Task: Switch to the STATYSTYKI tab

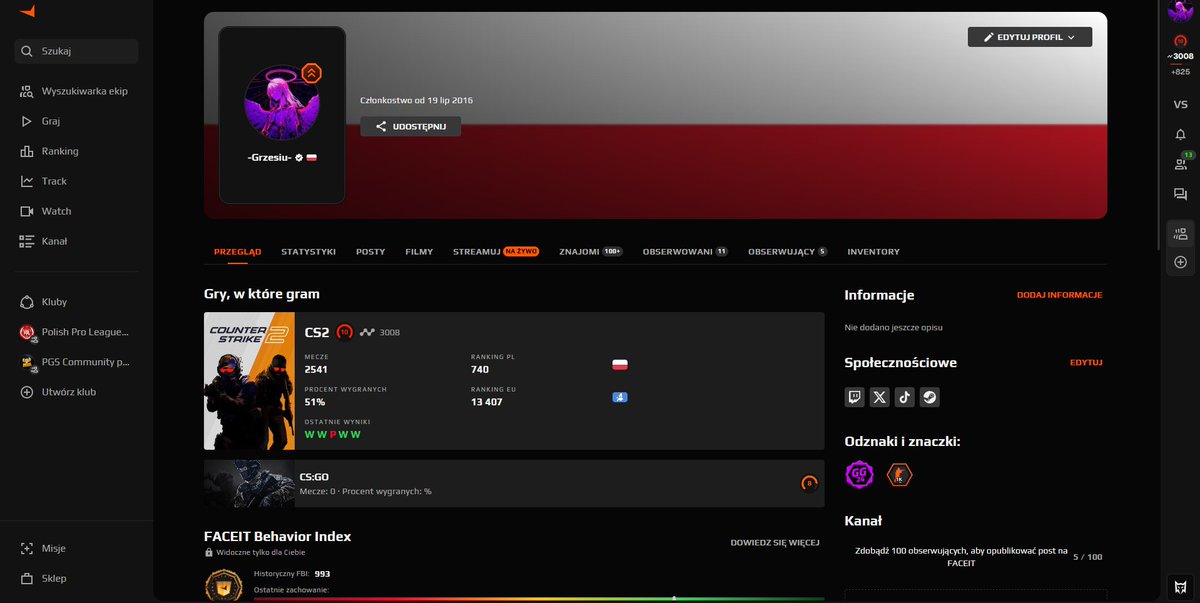Action: 308,252
